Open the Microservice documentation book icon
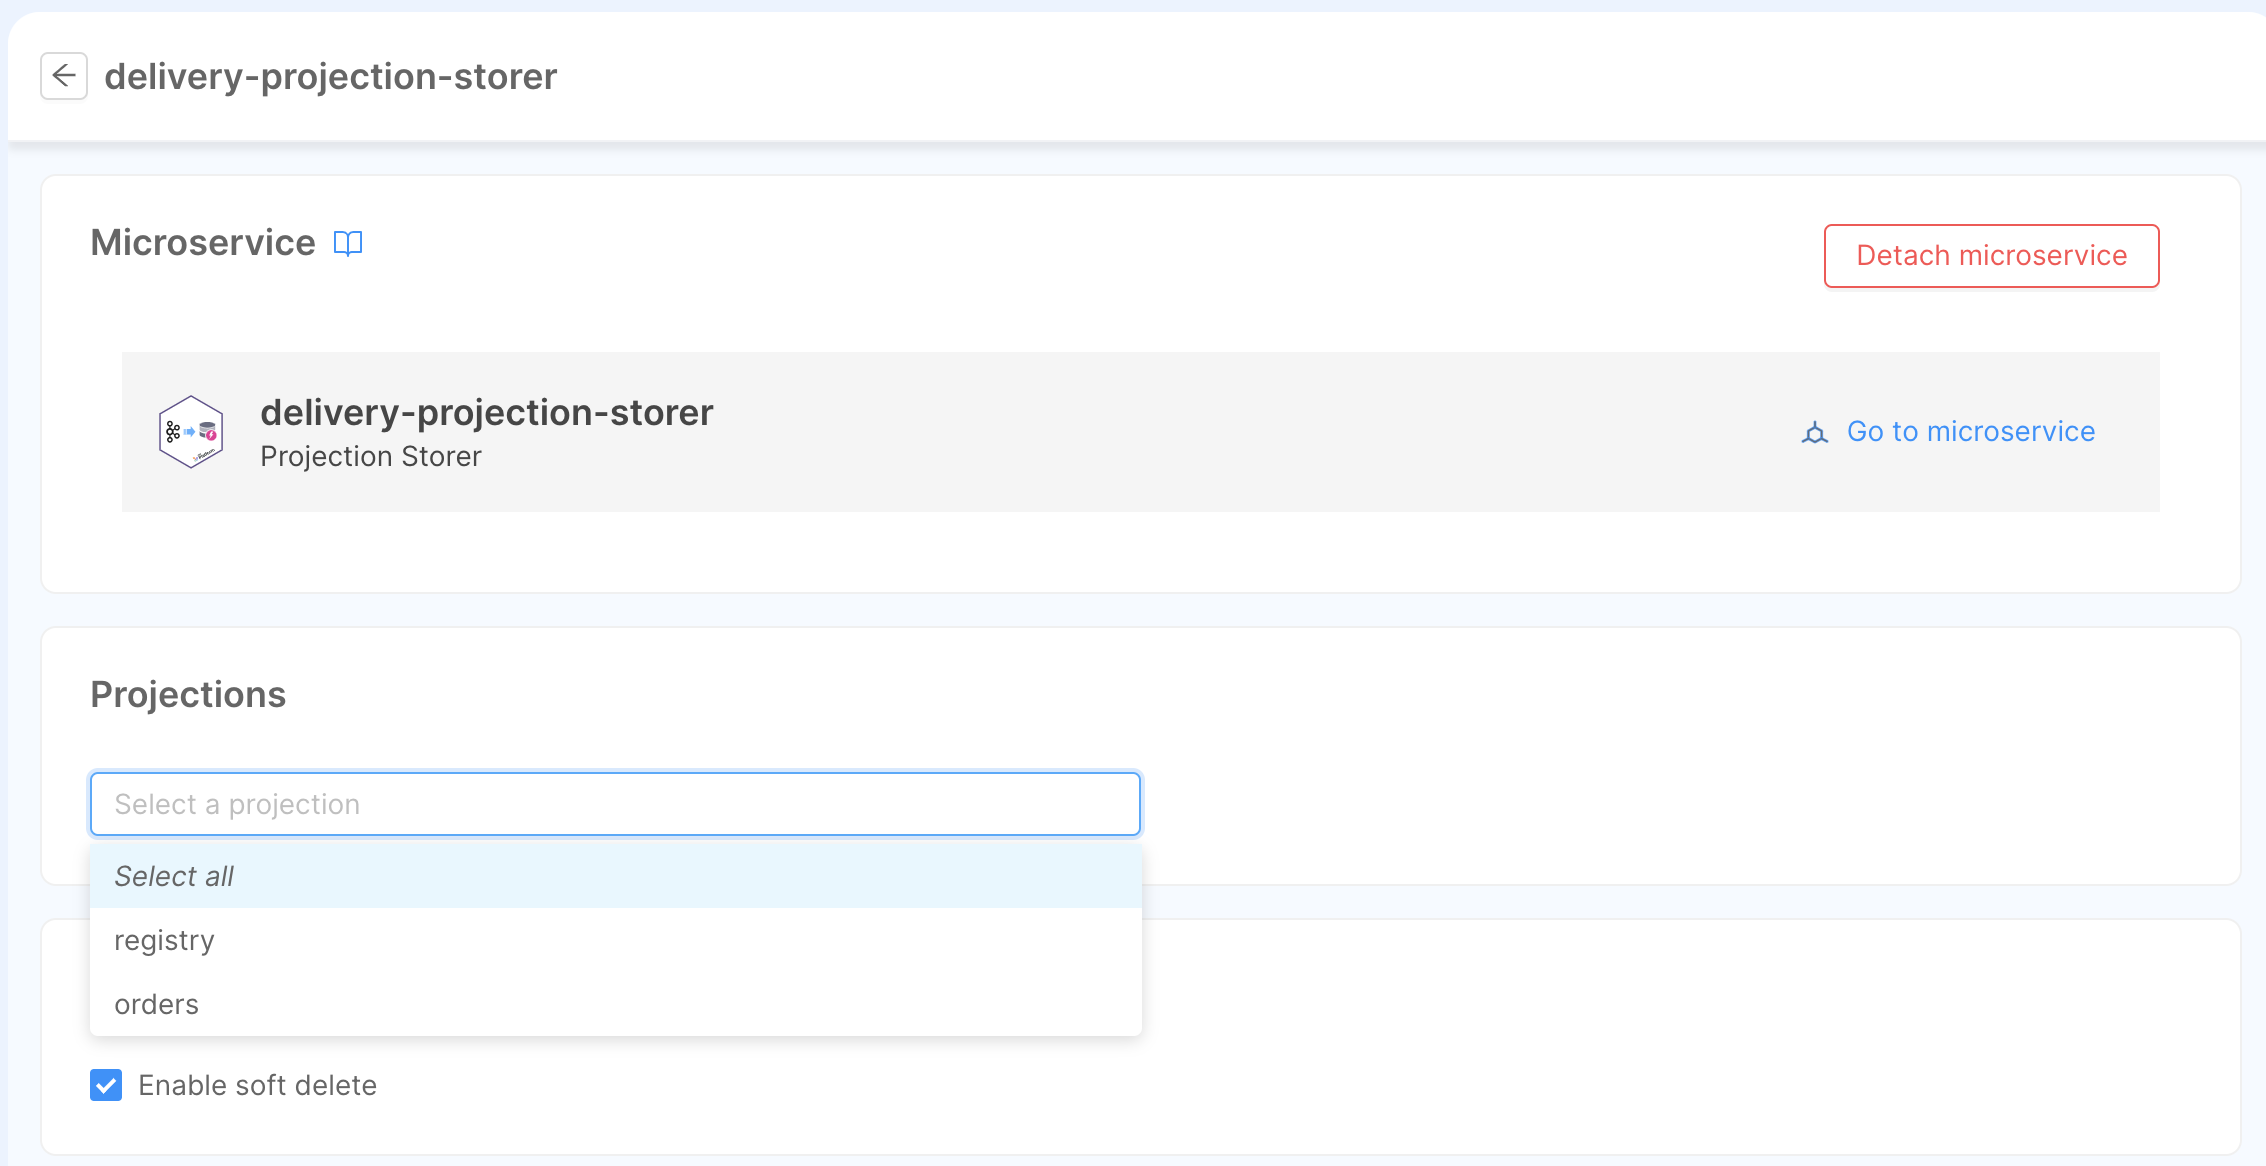Image resolution: width=2266 pixels, height=1166 pixels. click(x=348, y=243)
